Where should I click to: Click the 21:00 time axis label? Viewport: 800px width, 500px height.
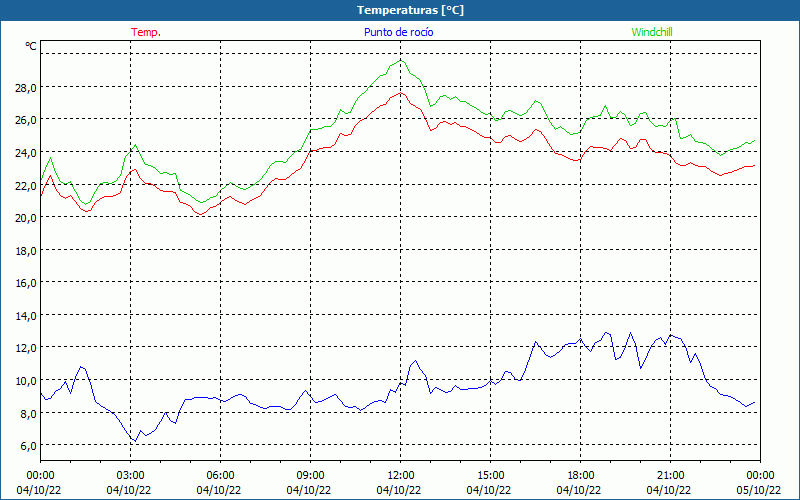(x=670, y=476)
